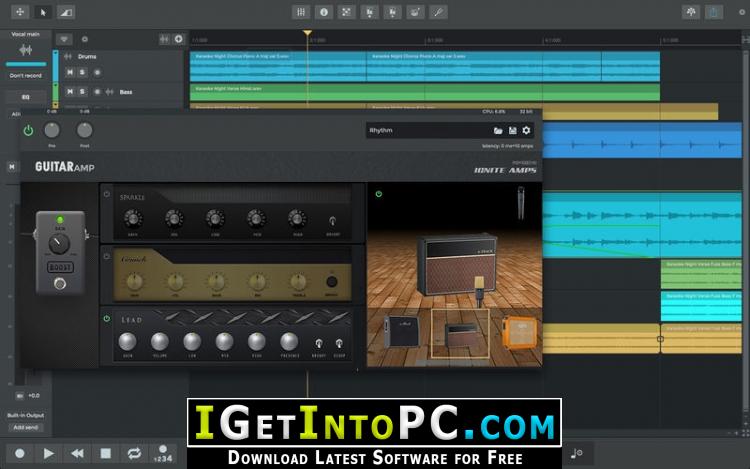The height and width of the screenshot is (469, 750).
Task: Click the Drums track name
Action: 87,56
